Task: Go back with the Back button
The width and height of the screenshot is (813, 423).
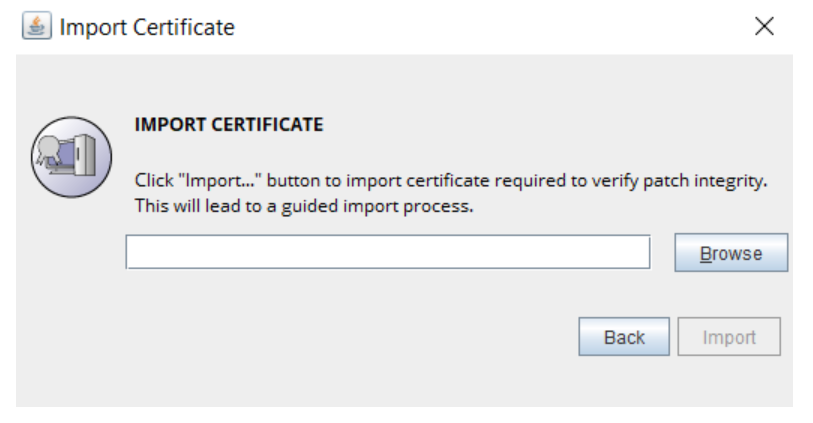Action: (624, 337)
